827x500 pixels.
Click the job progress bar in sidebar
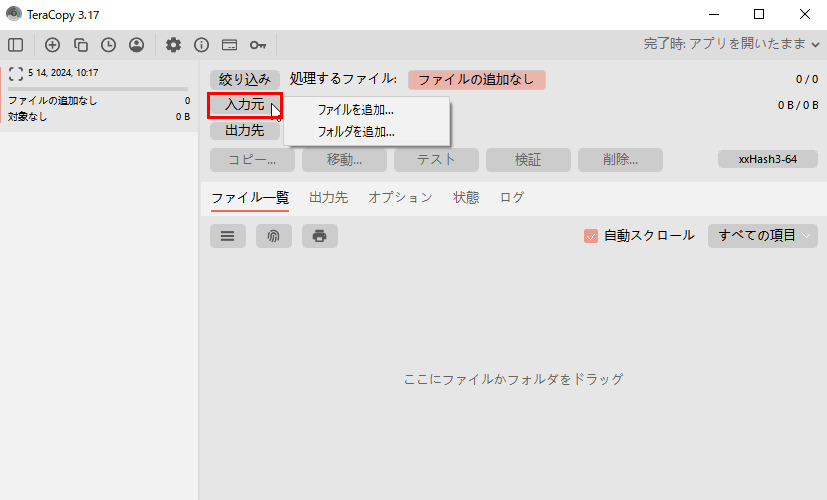pyautogui.click(x=98, y=89)
